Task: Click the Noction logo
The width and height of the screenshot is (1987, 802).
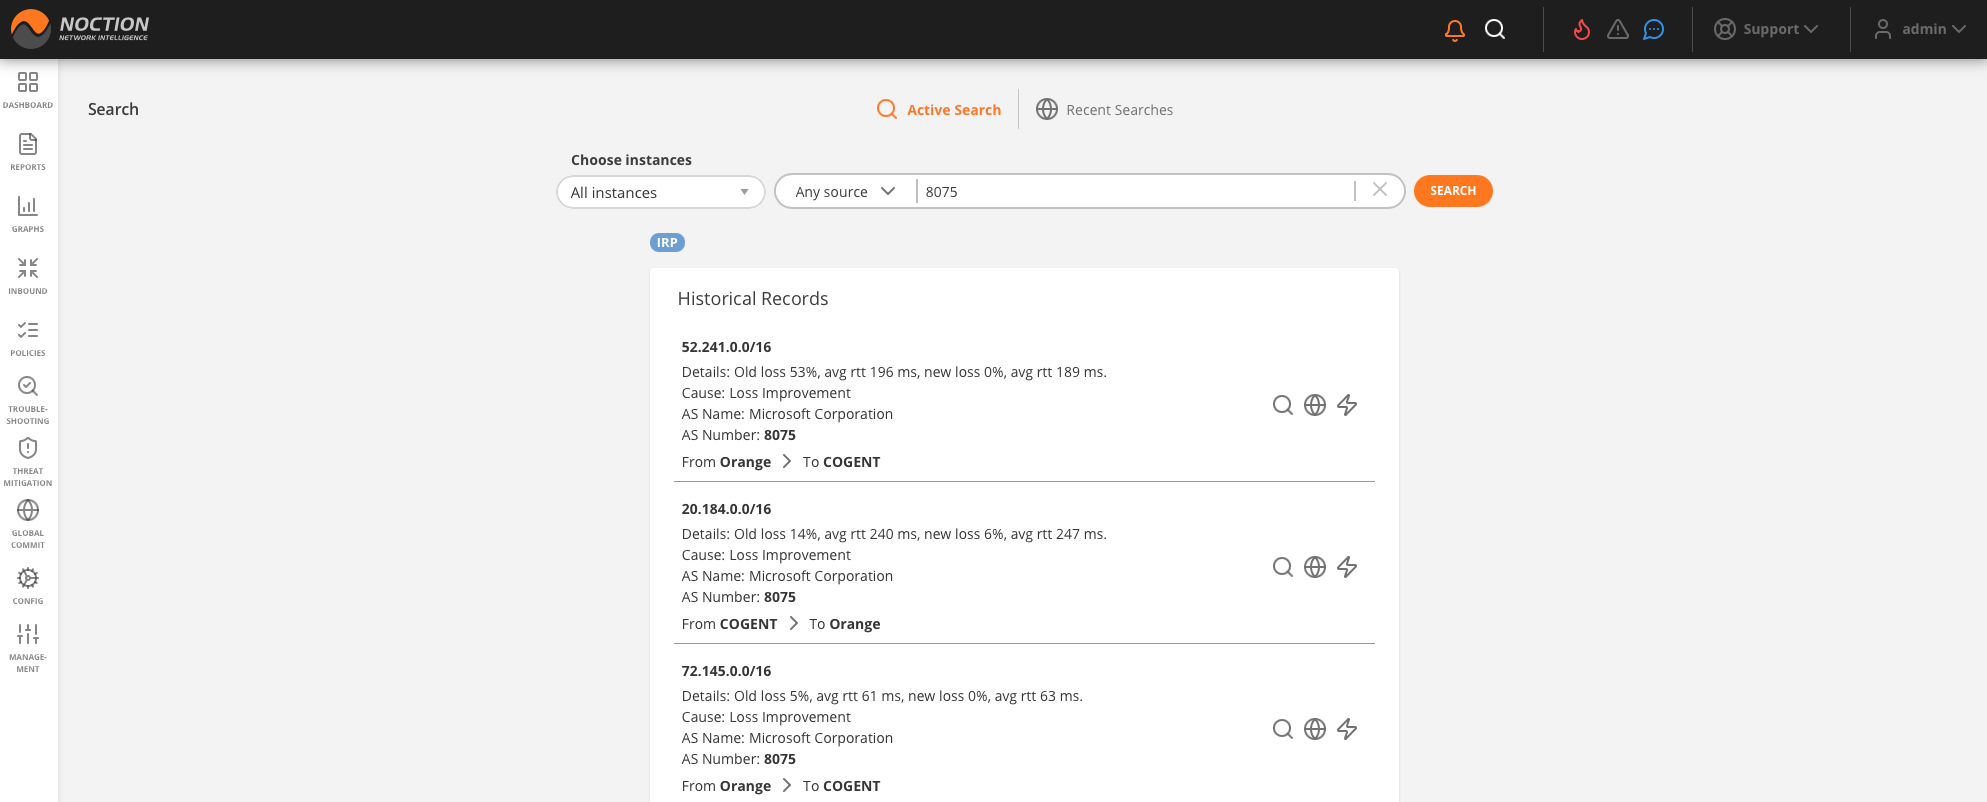Action: pos(80,29)
